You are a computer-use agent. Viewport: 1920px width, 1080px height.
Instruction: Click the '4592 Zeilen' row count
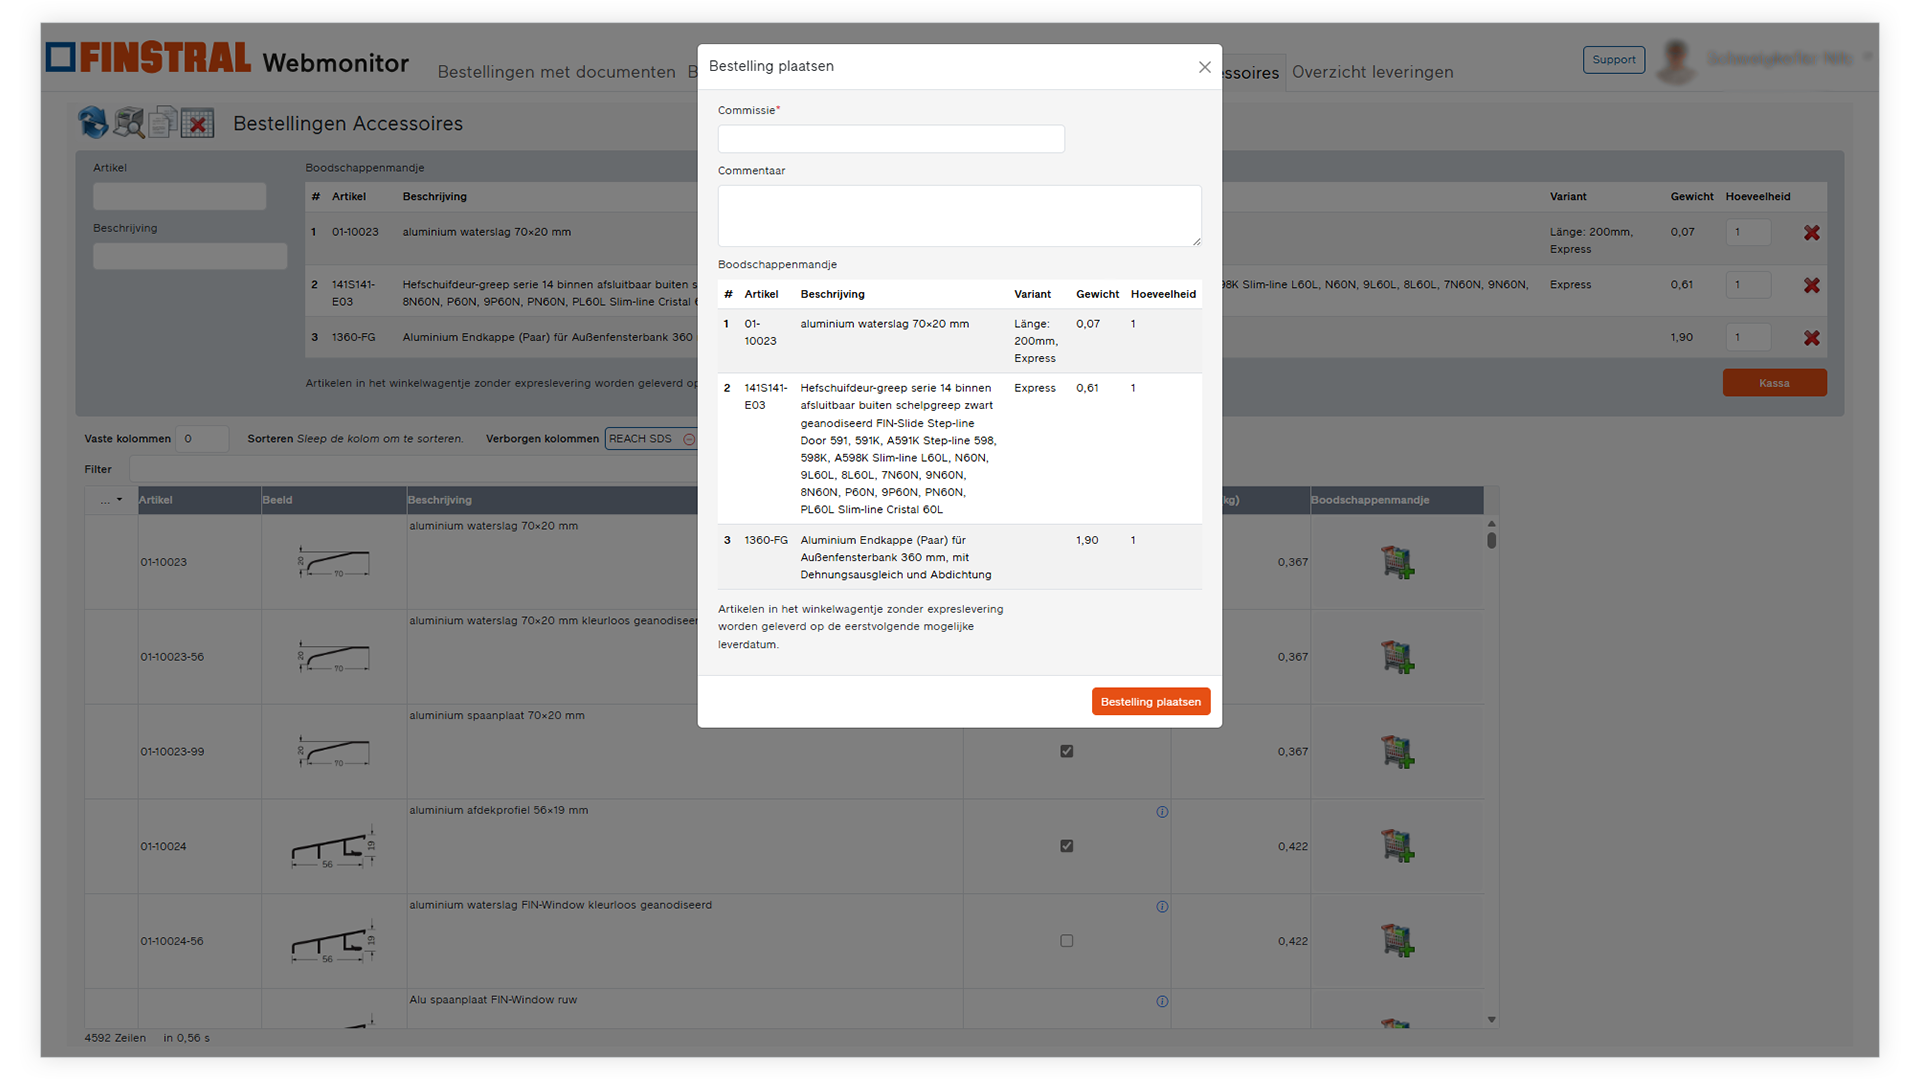(x=115, y=1038)
